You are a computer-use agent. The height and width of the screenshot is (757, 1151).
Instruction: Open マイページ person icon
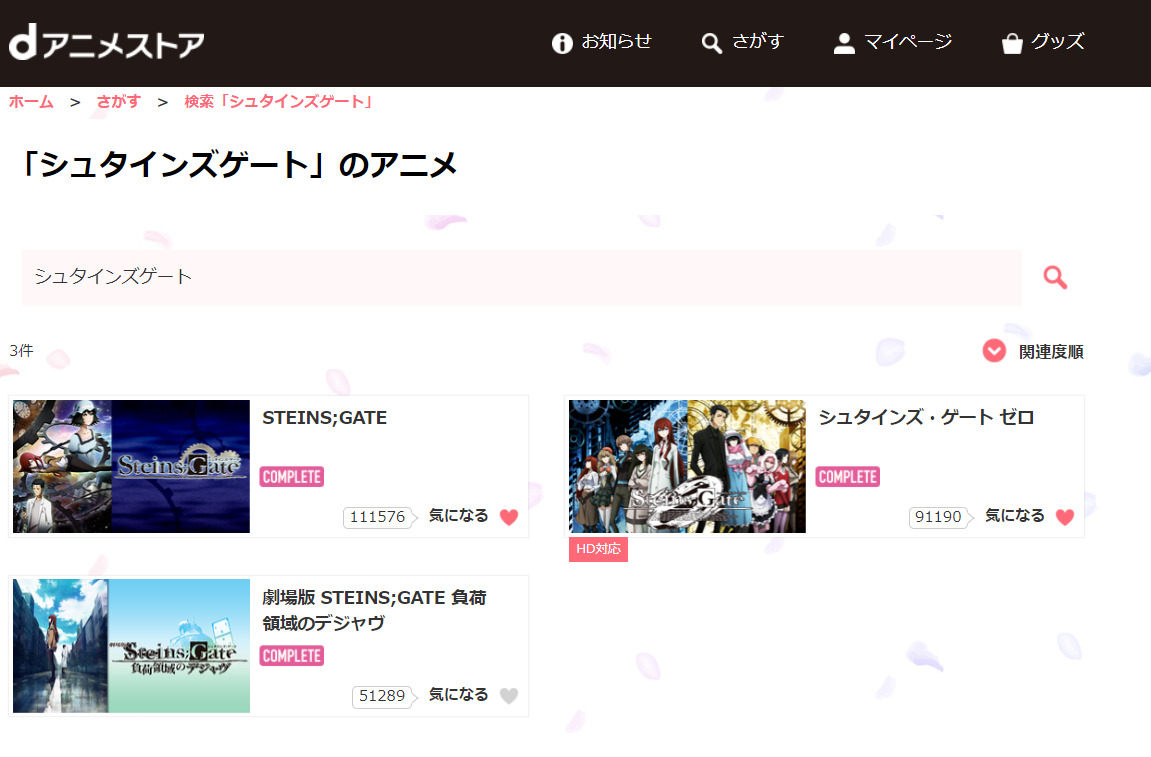click(x=844, y=43)
